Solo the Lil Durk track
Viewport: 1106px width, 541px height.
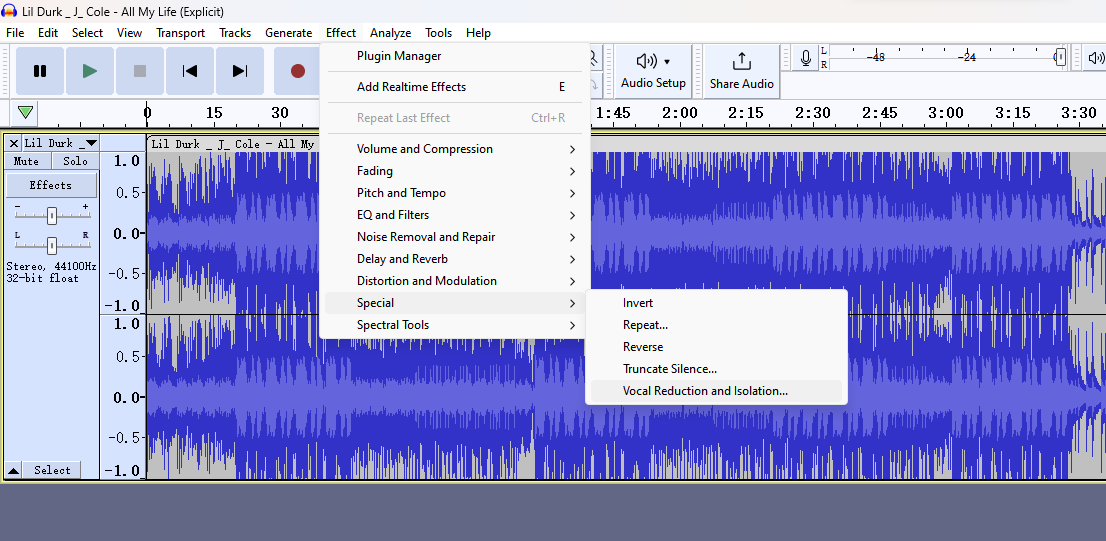[75, 162]
